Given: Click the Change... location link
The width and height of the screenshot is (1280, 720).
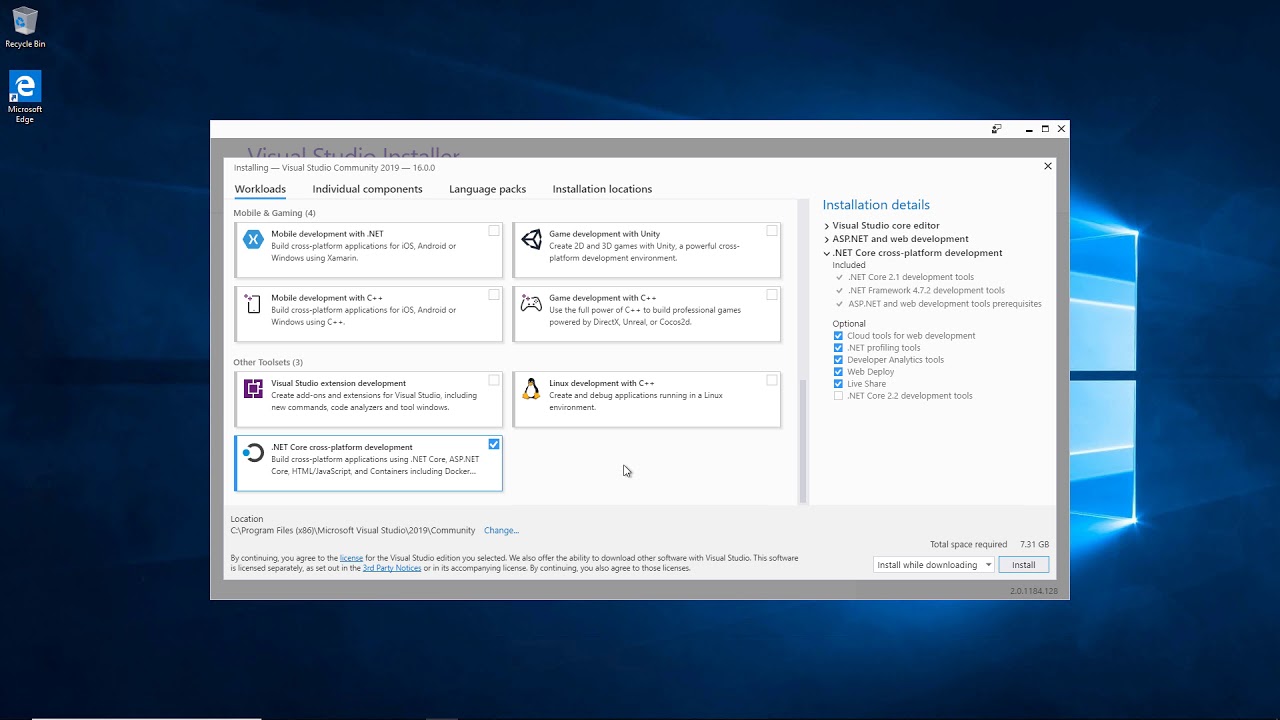Looking at the screenshot, I should coord(501,531).
